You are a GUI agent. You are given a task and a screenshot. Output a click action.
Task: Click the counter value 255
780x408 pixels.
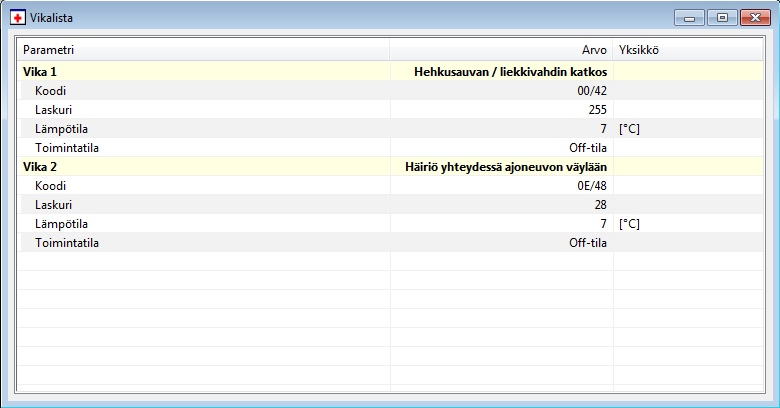(597, 110)
